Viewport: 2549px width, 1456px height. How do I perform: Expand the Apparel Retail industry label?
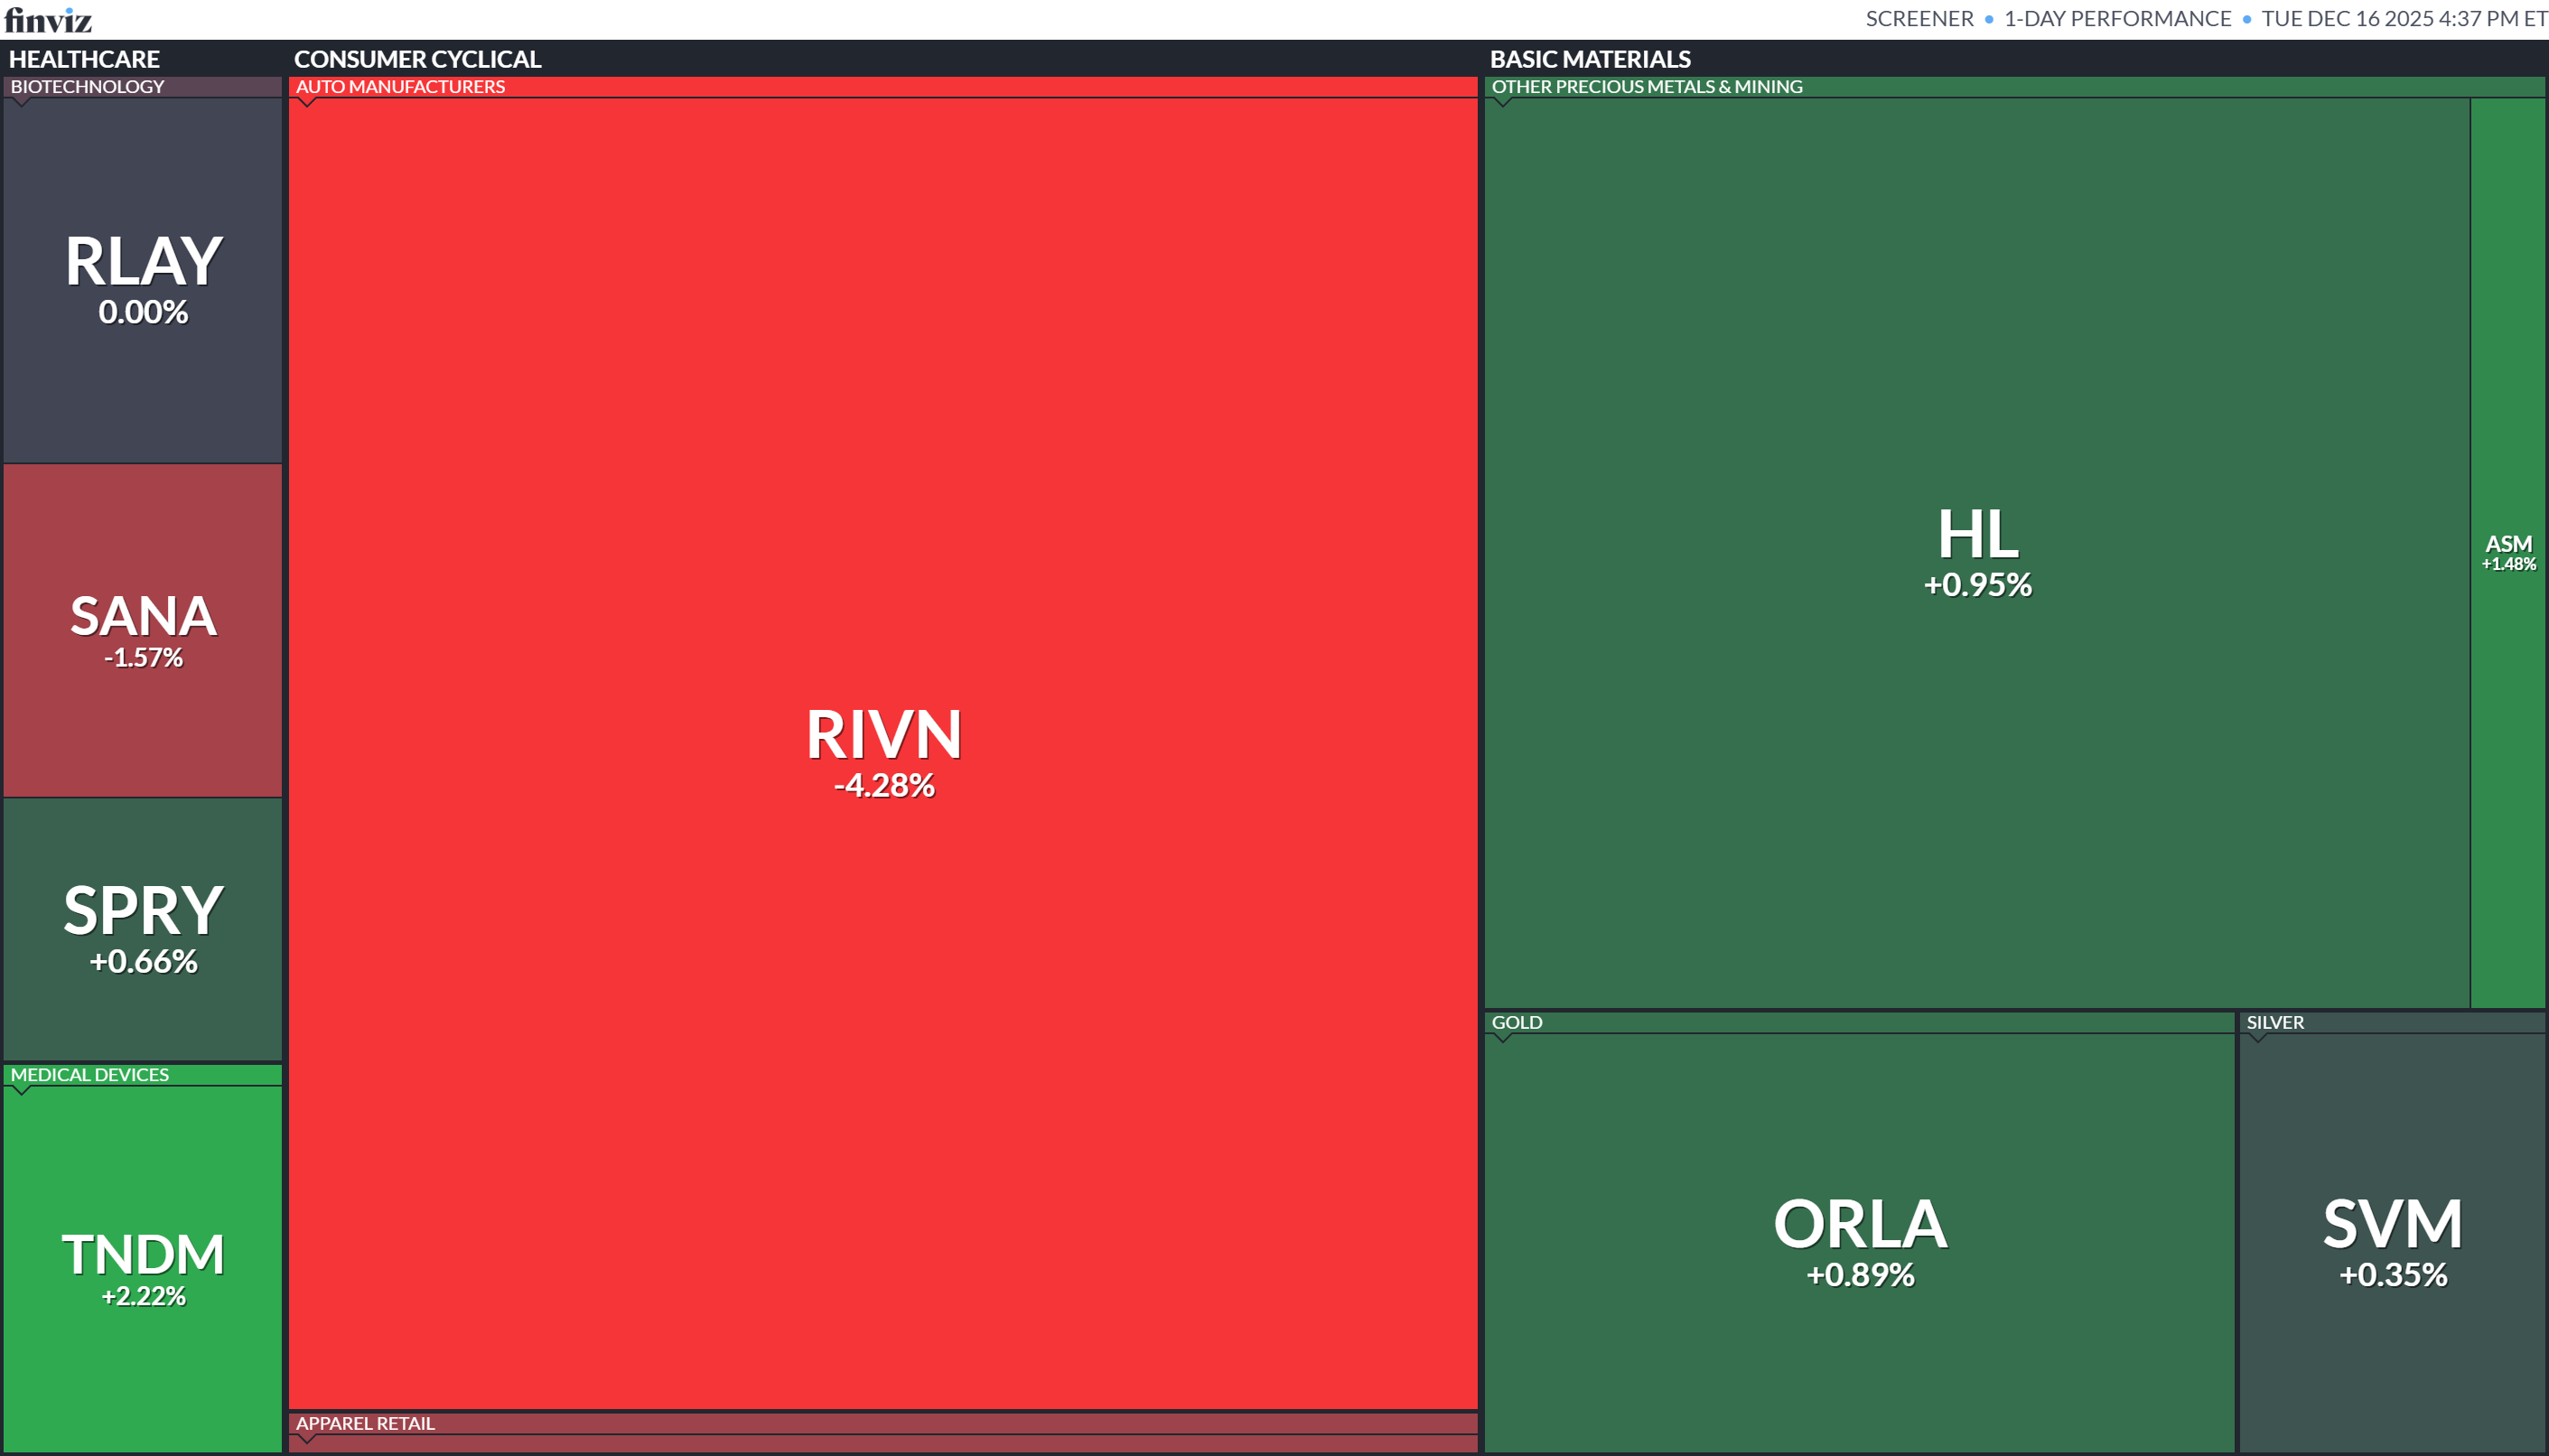click(365, 1423)
